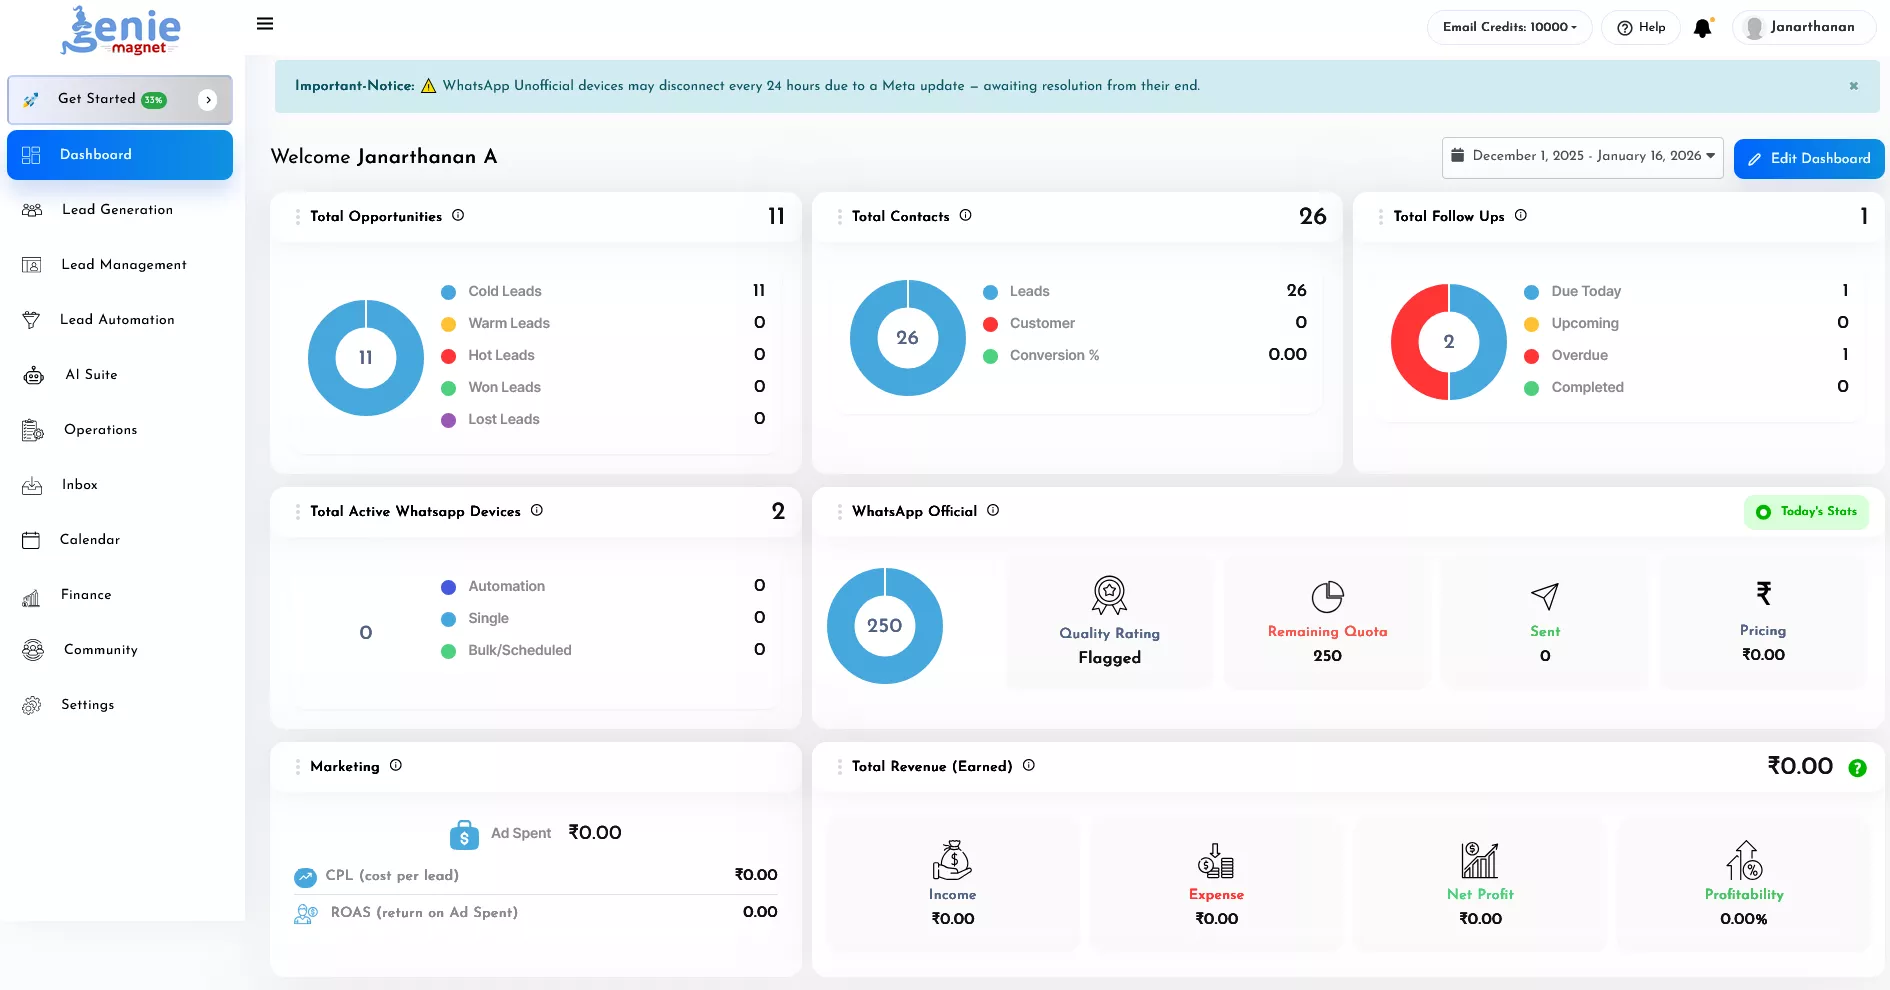1890x990 pixels.
Task: Click the Help button
Action: (x=1641, y=27)
